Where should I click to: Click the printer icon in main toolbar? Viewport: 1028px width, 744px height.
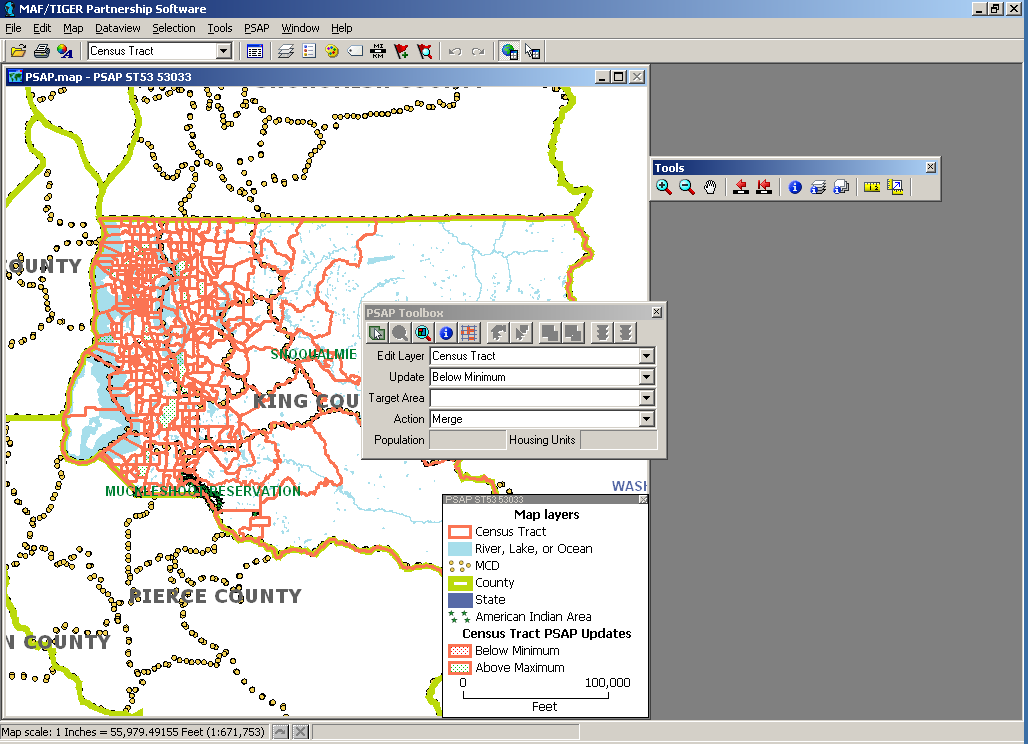click(x=41, y=51)
